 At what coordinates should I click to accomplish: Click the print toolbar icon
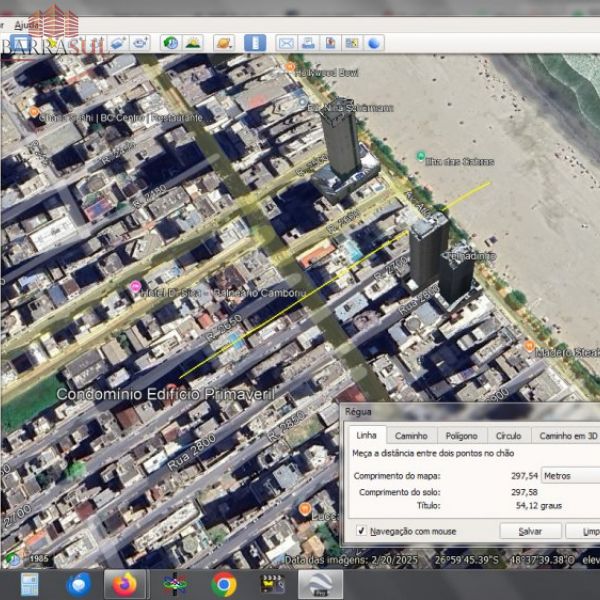point(308,43)
